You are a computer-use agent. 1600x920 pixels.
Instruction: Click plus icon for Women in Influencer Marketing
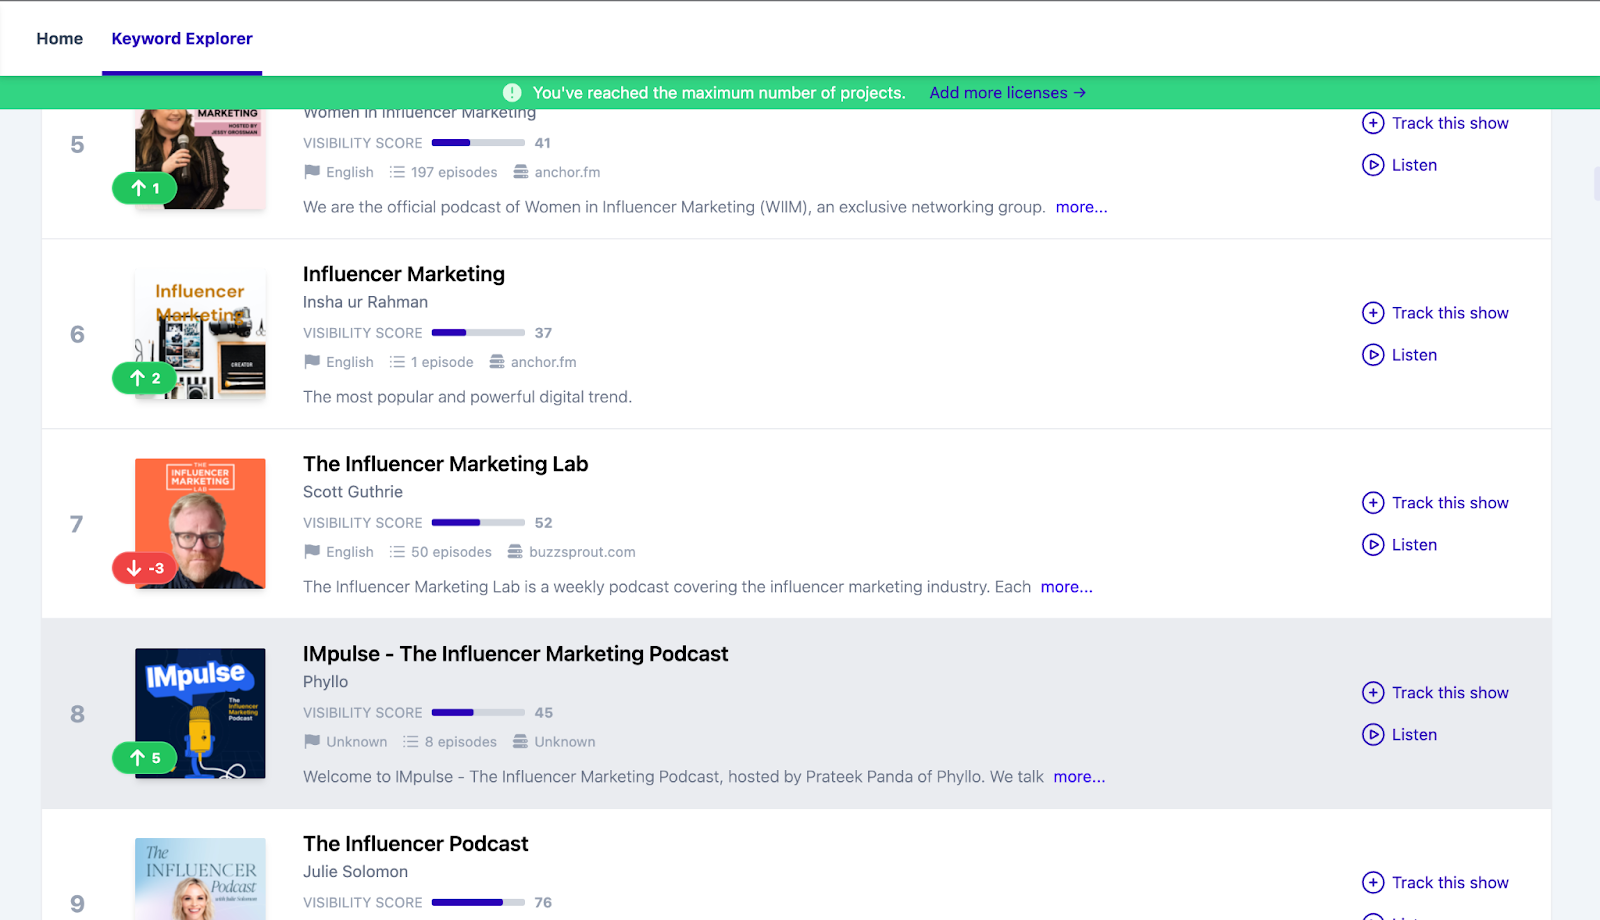point(1373,123)
